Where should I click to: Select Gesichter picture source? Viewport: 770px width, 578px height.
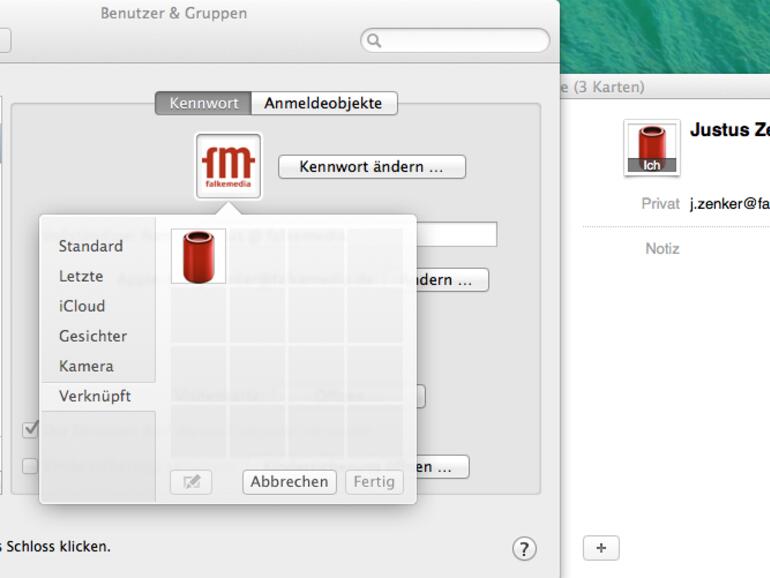93,336
